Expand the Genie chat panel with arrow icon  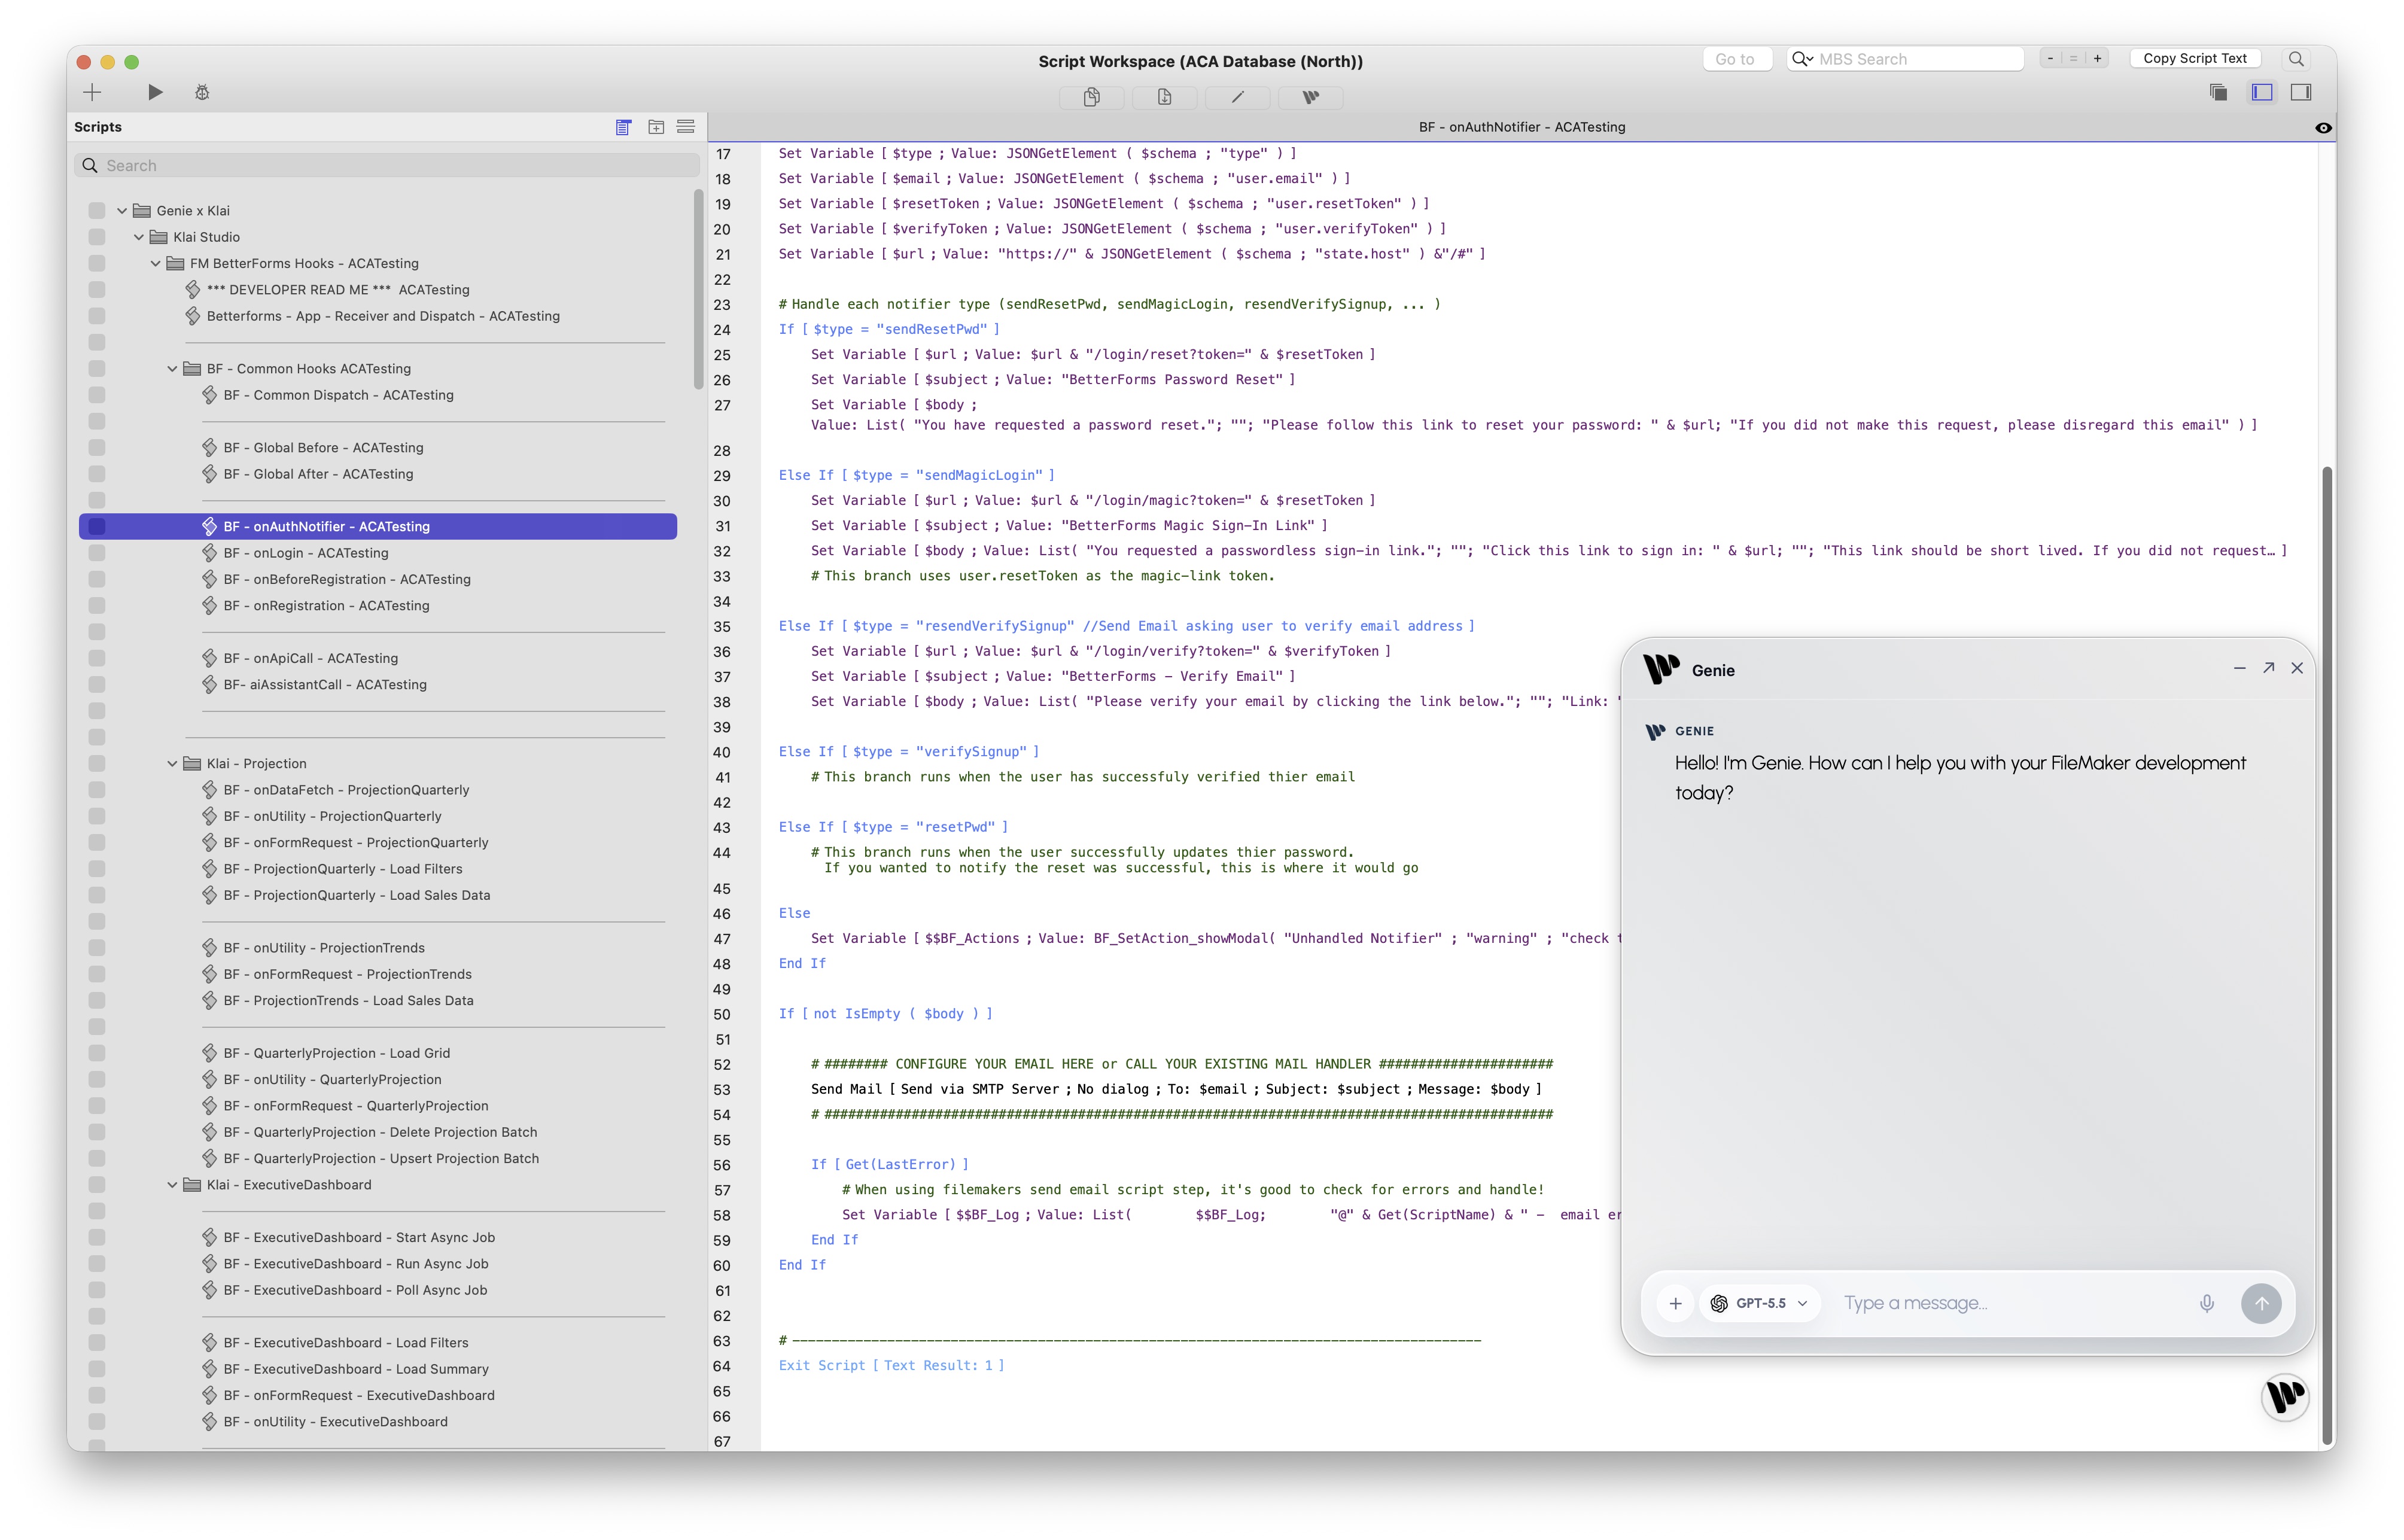(2269, 668)
